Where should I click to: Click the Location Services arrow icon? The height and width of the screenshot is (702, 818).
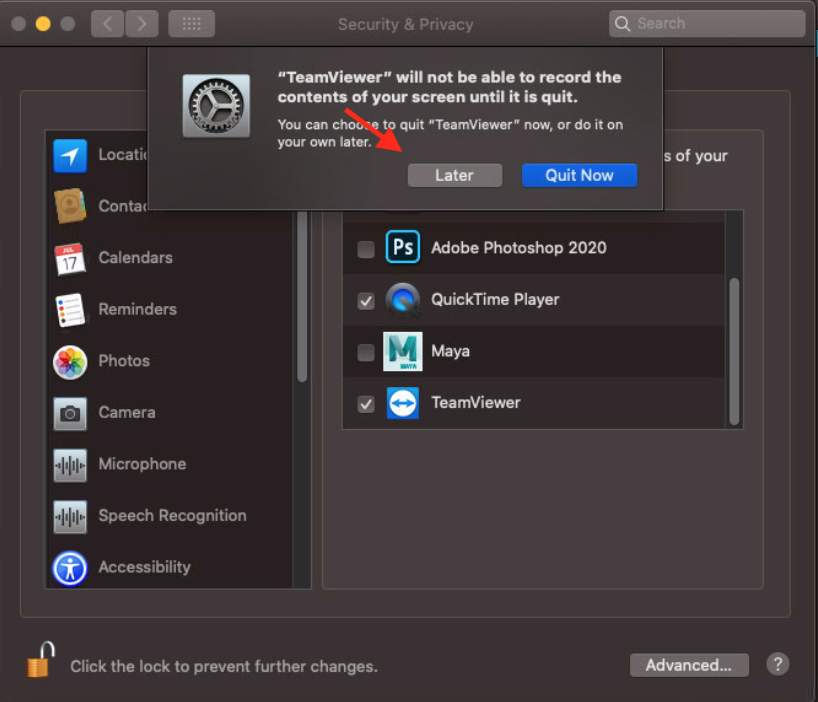(70, 155)
